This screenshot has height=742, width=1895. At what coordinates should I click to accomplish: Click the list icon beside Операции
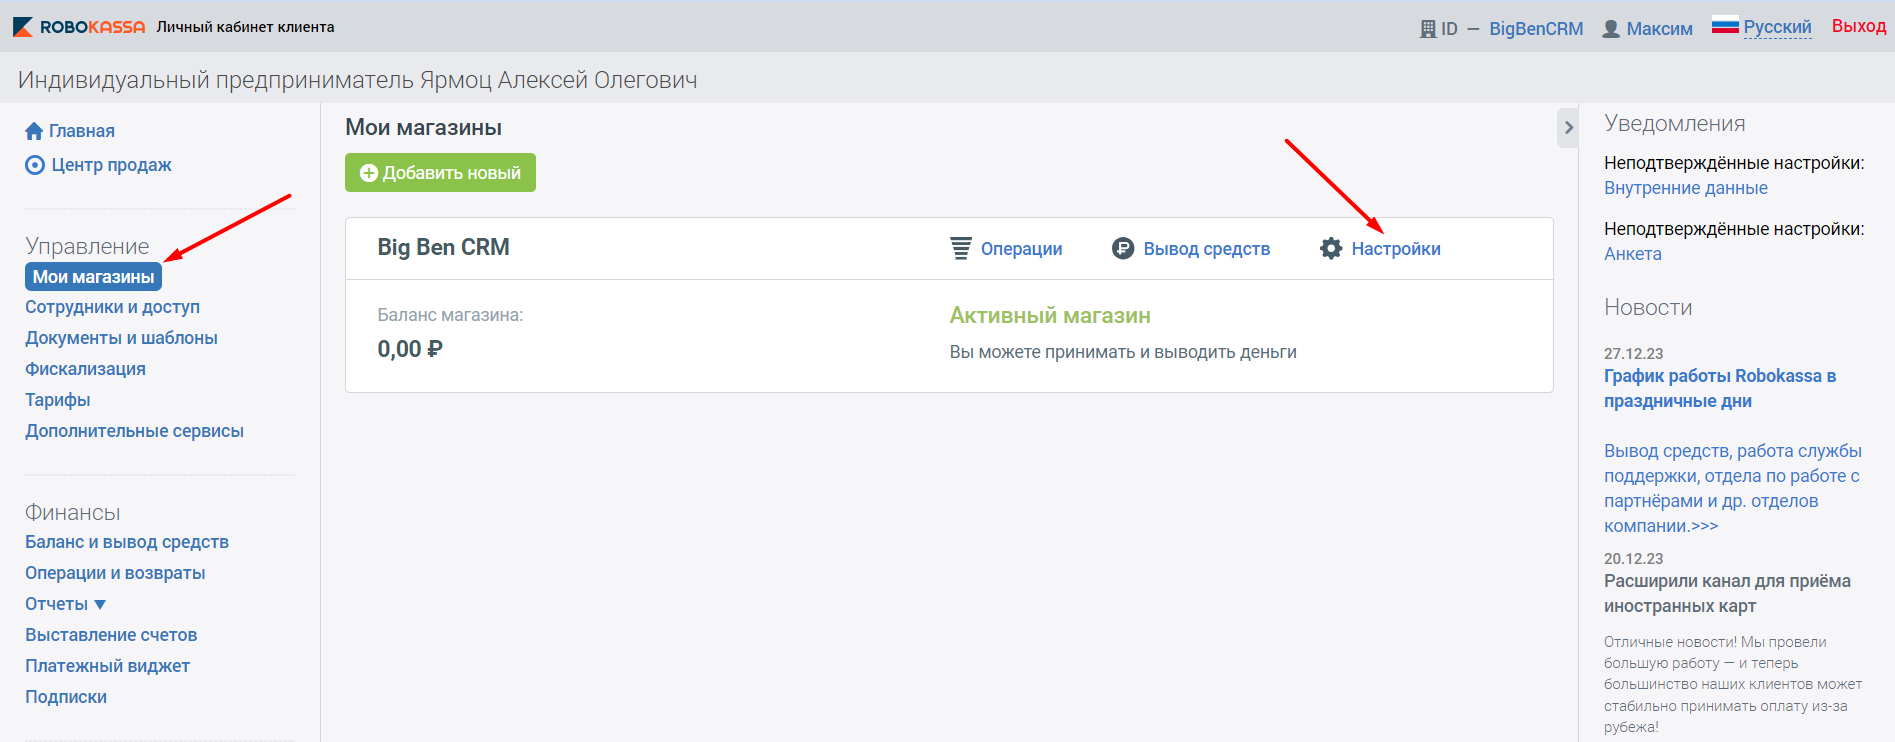[960, 248]
